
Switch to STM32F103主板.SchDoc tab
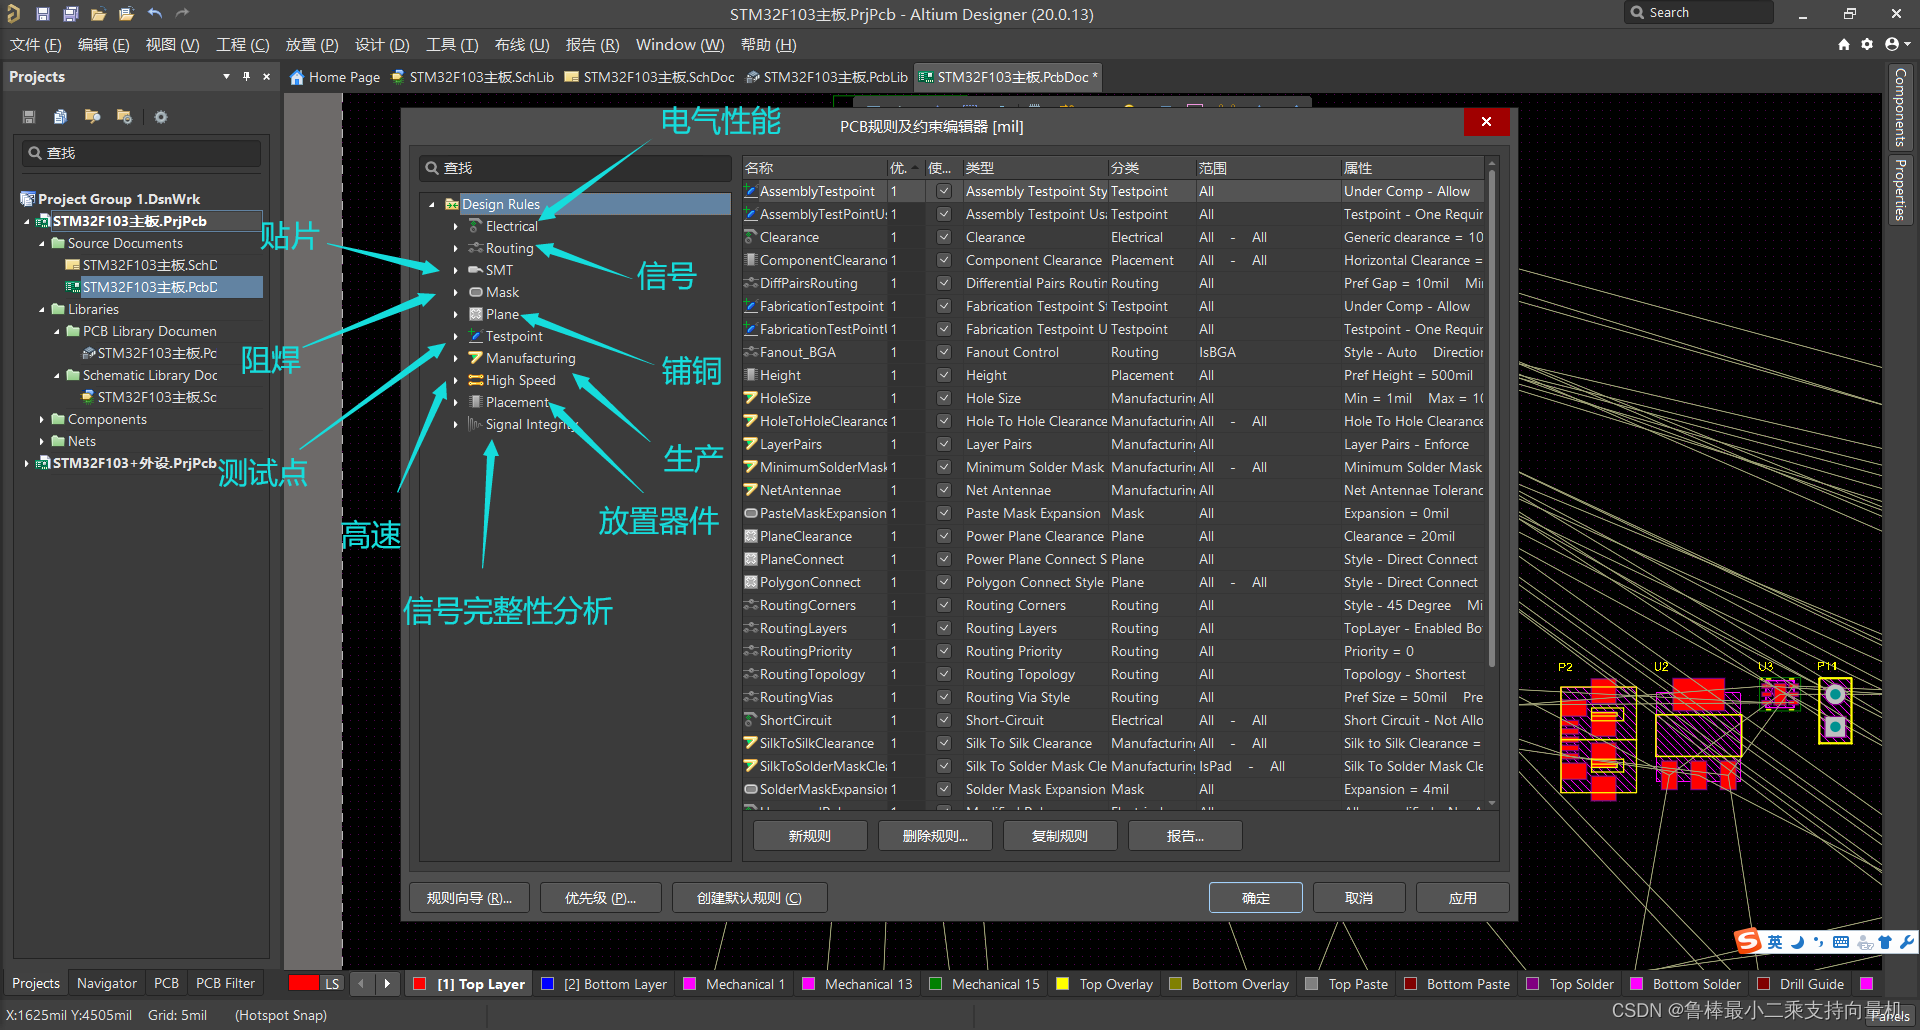pos(649,77)
